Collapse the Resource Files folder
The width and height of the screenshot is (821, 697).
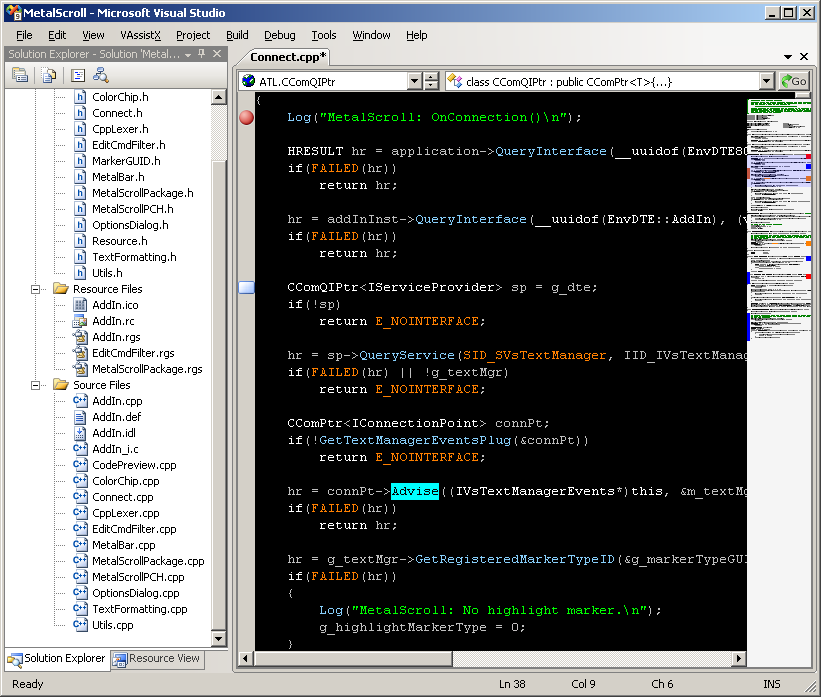pyautogui.click(x=36, y=289)
